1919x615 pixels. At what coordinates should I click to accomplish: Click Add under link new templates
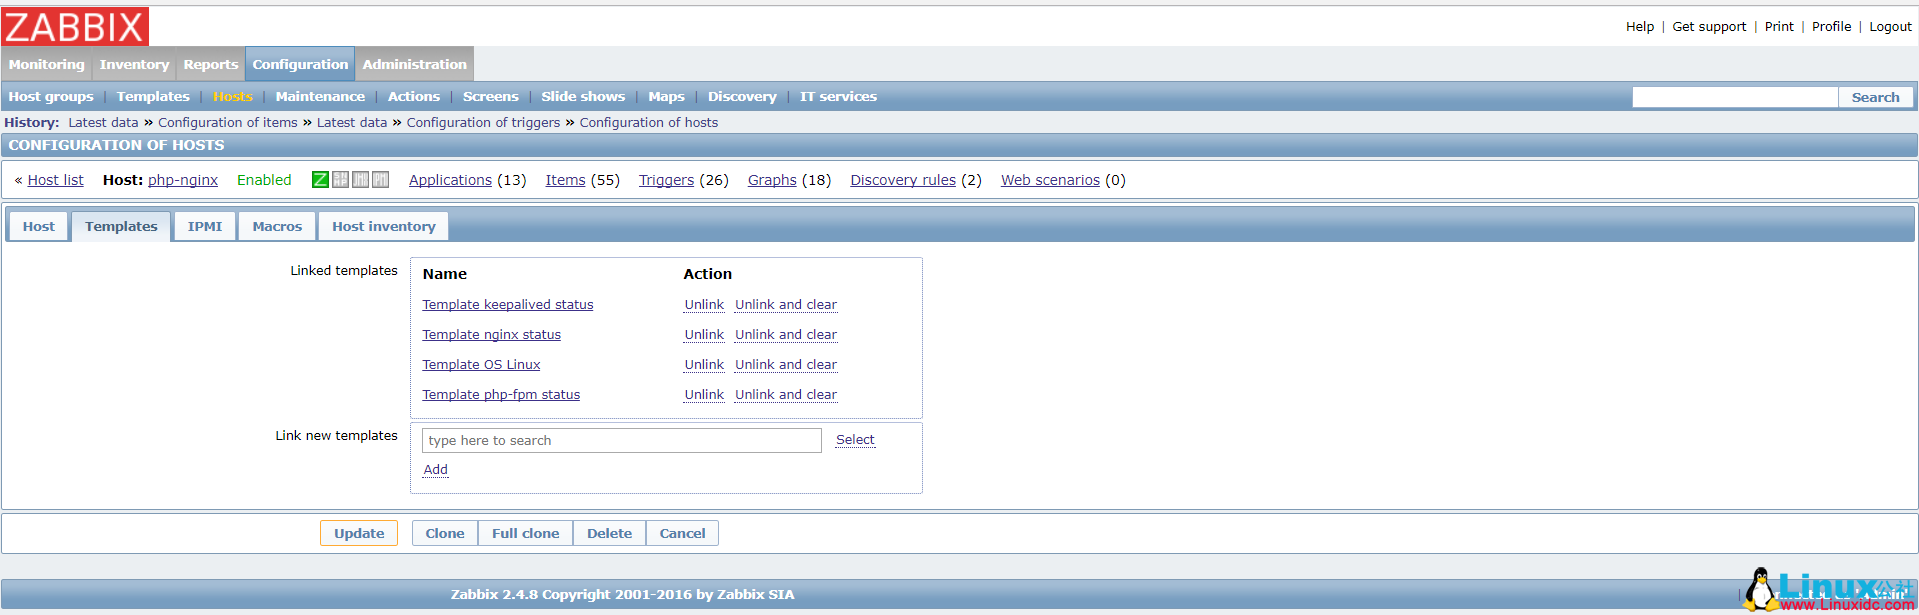436,470
